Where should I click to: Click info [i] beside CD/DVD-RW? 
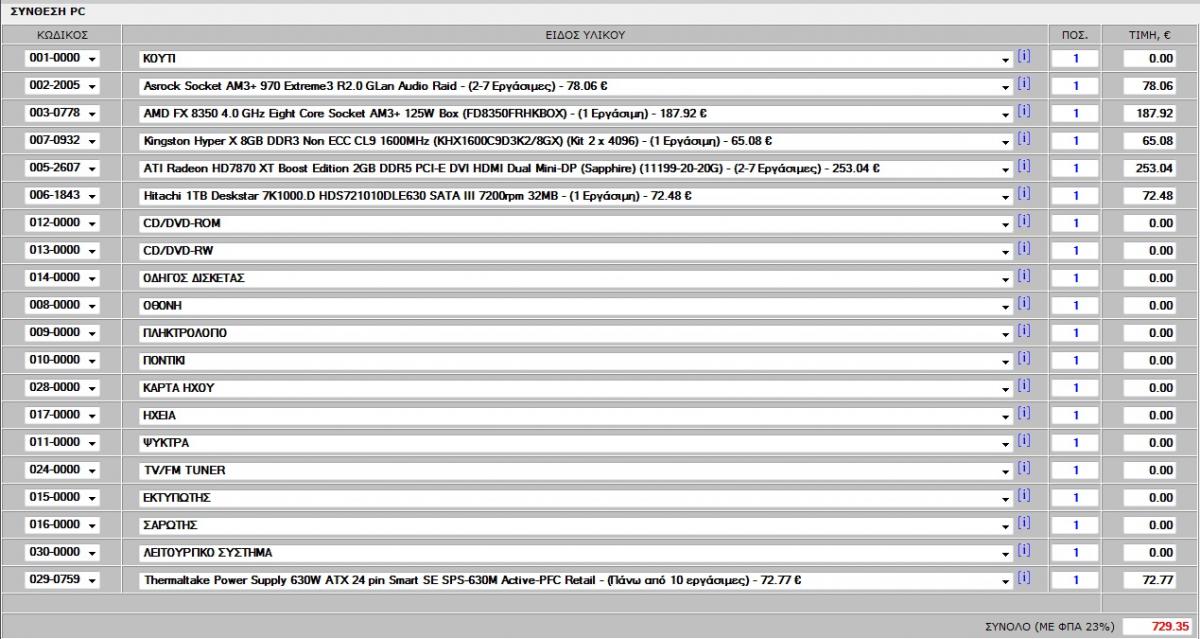point(1023,249)
